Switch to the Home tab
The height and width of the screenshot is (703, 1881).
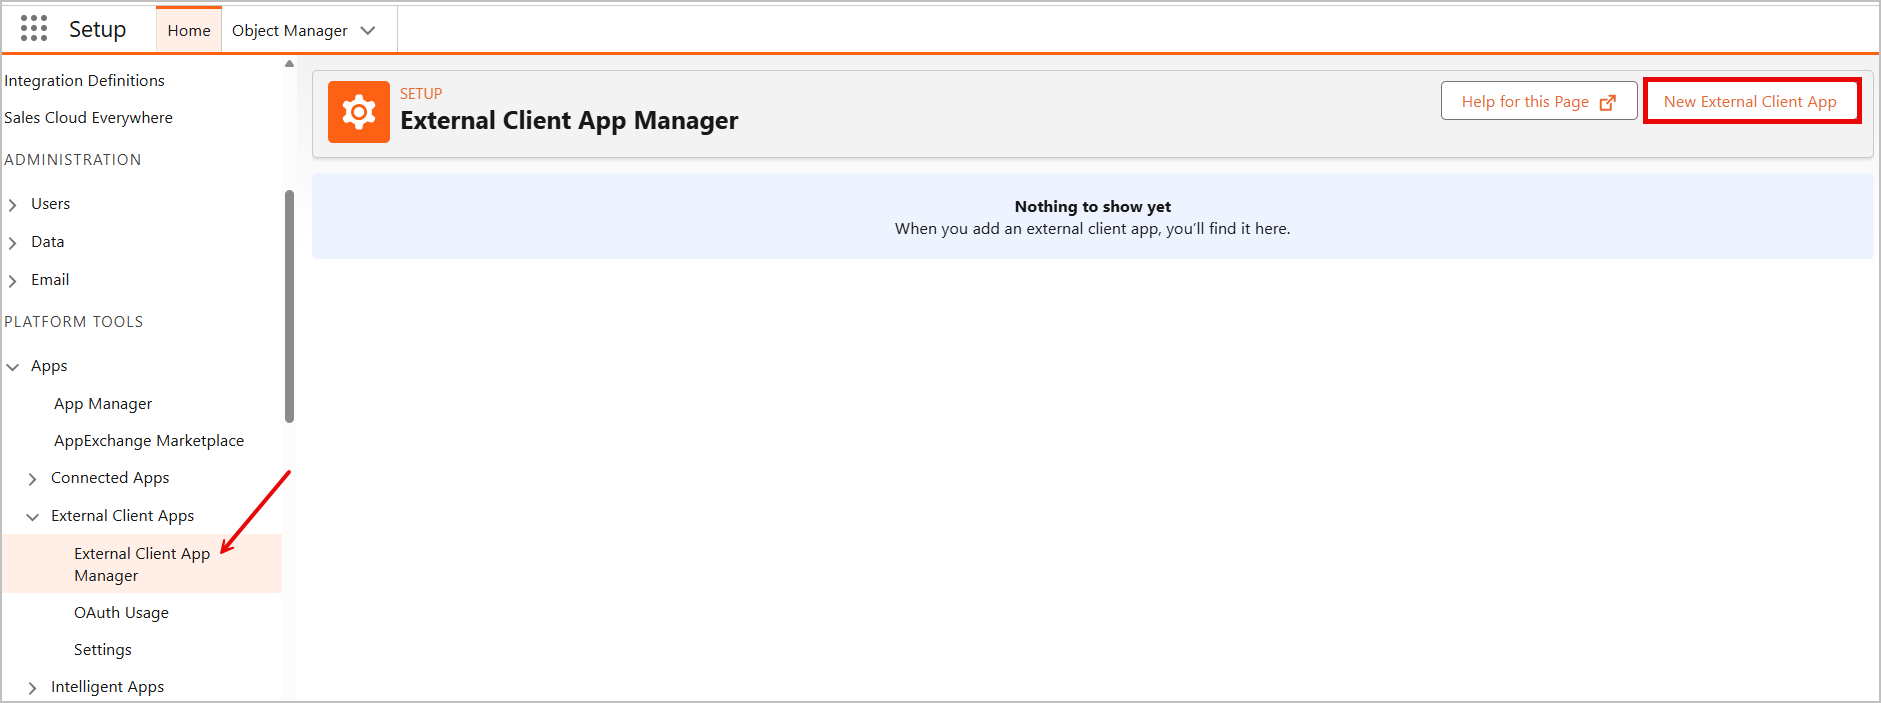189,31
